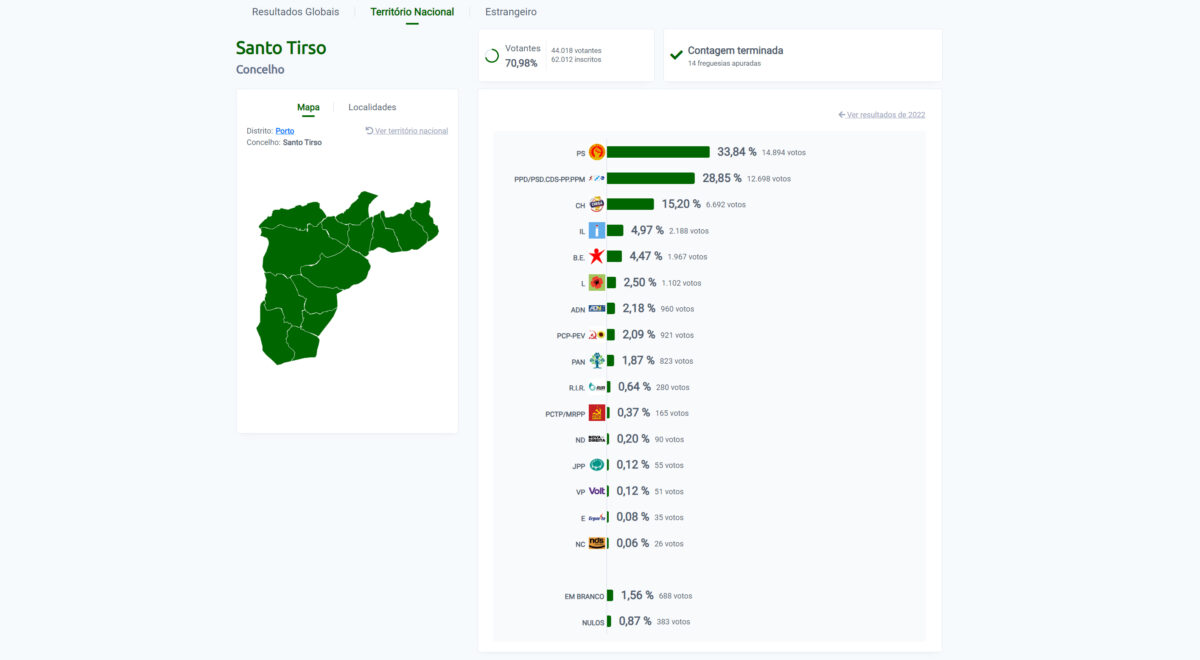Click Ver resultados de 2022 link
The height and width of the screenshot is (660, 1200).
pyautogui.click(x=881, y=115)
